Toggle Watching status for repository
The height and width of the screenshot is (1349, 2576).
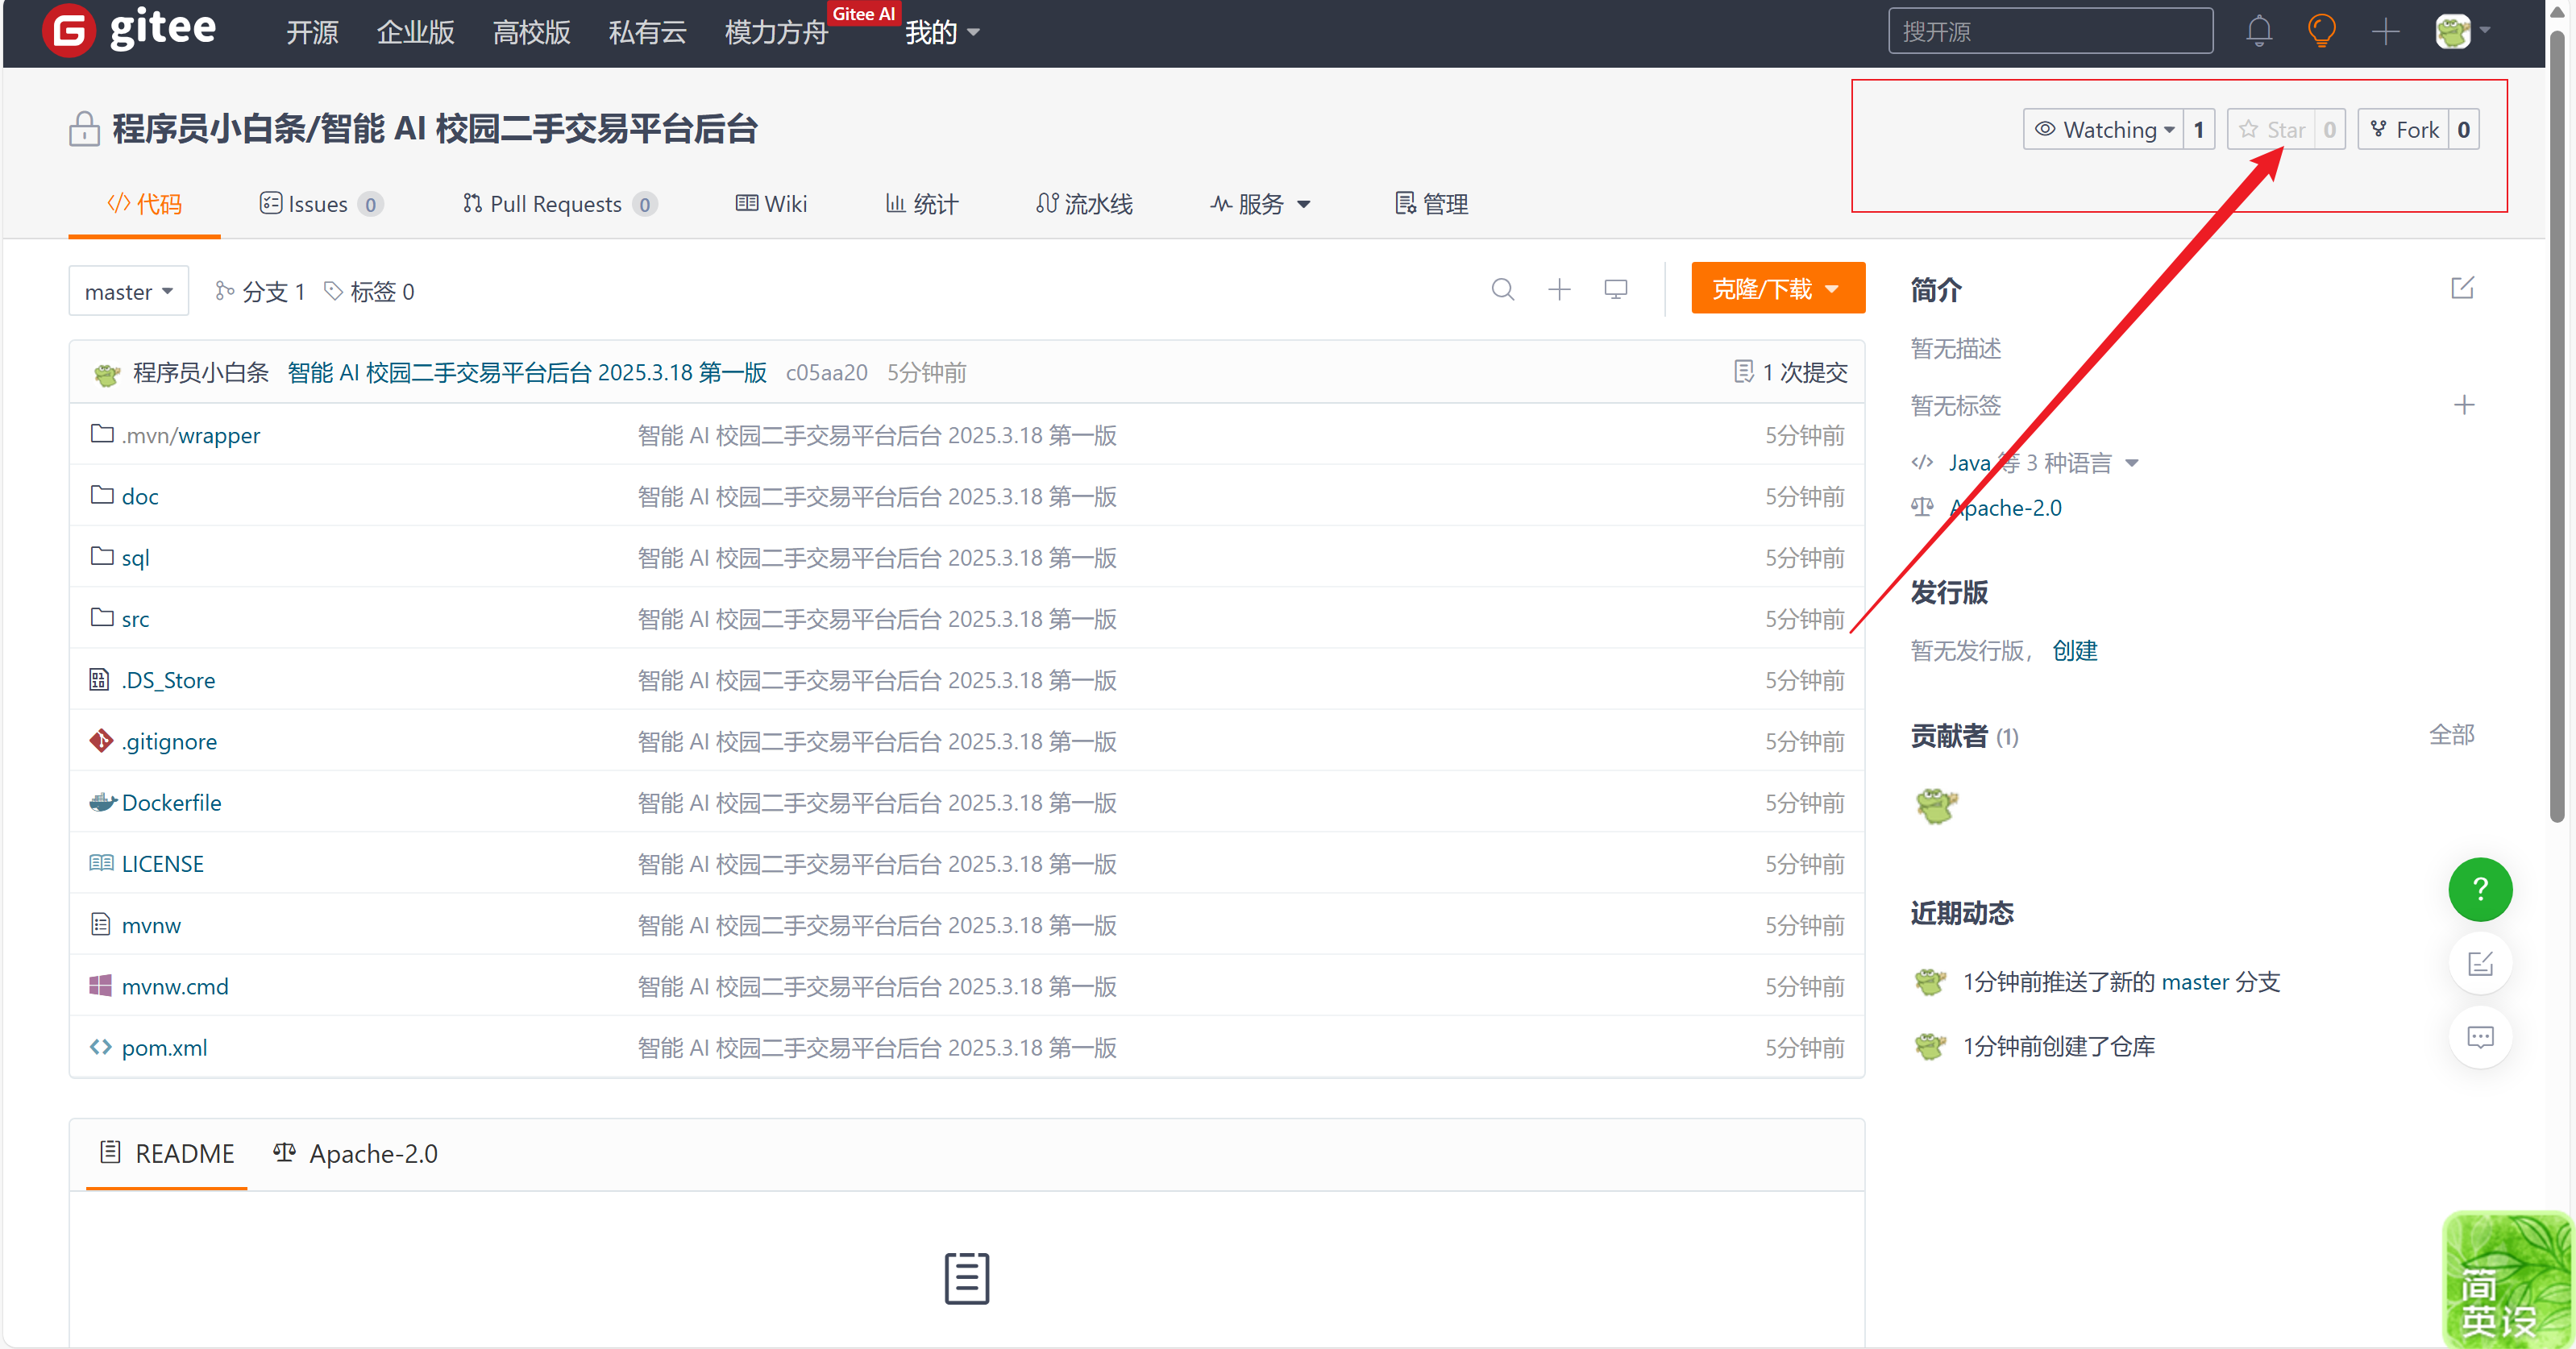click(x=2104, y=130)
